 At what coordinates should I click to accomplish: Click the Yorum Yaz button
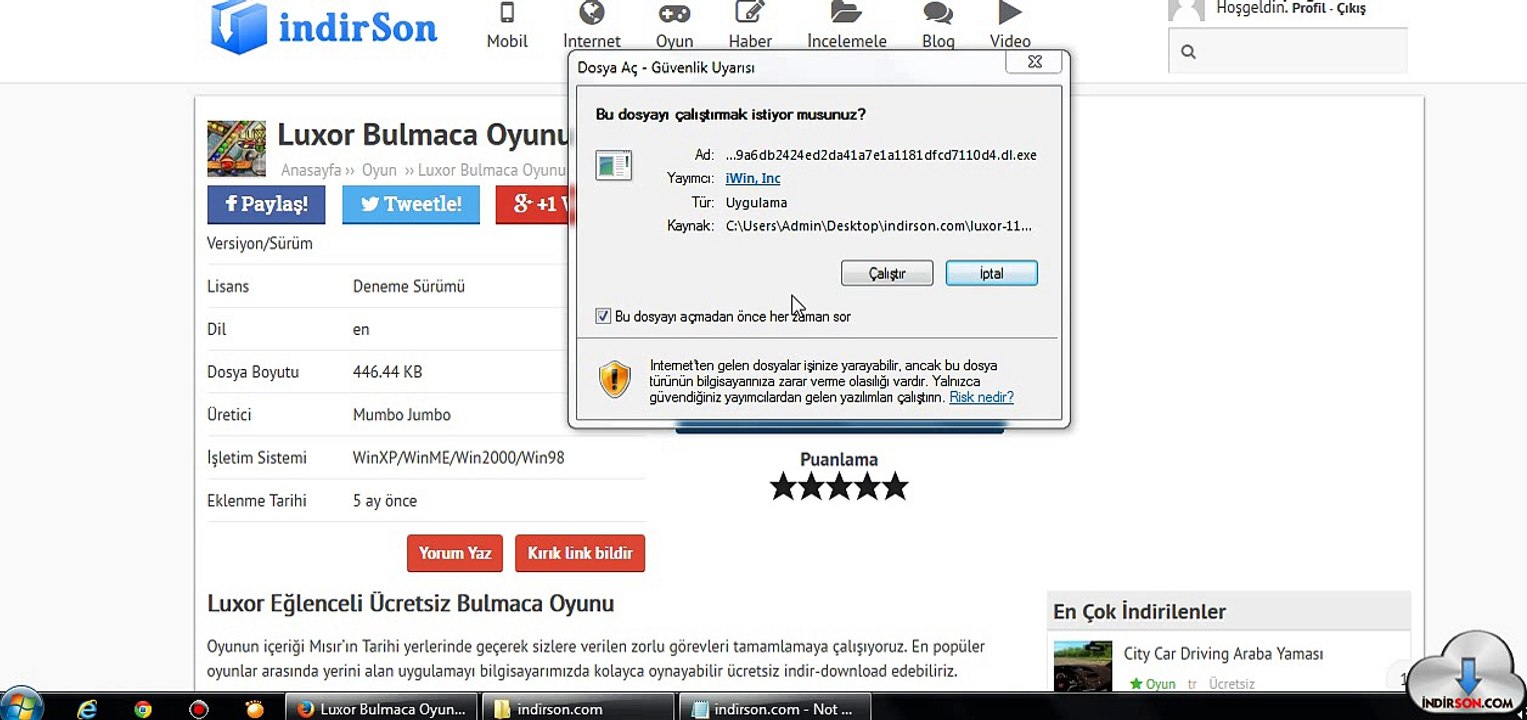click(x=455, y=553)
